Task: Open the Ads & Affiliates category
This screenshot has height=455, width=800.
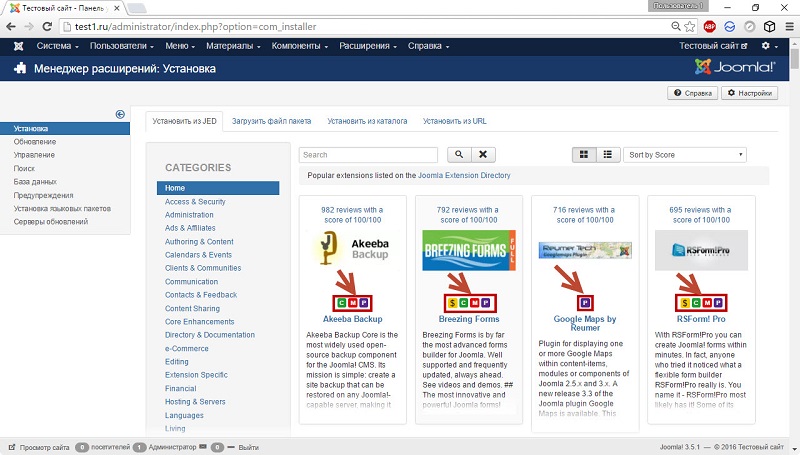Action: [x=190, y=228]
